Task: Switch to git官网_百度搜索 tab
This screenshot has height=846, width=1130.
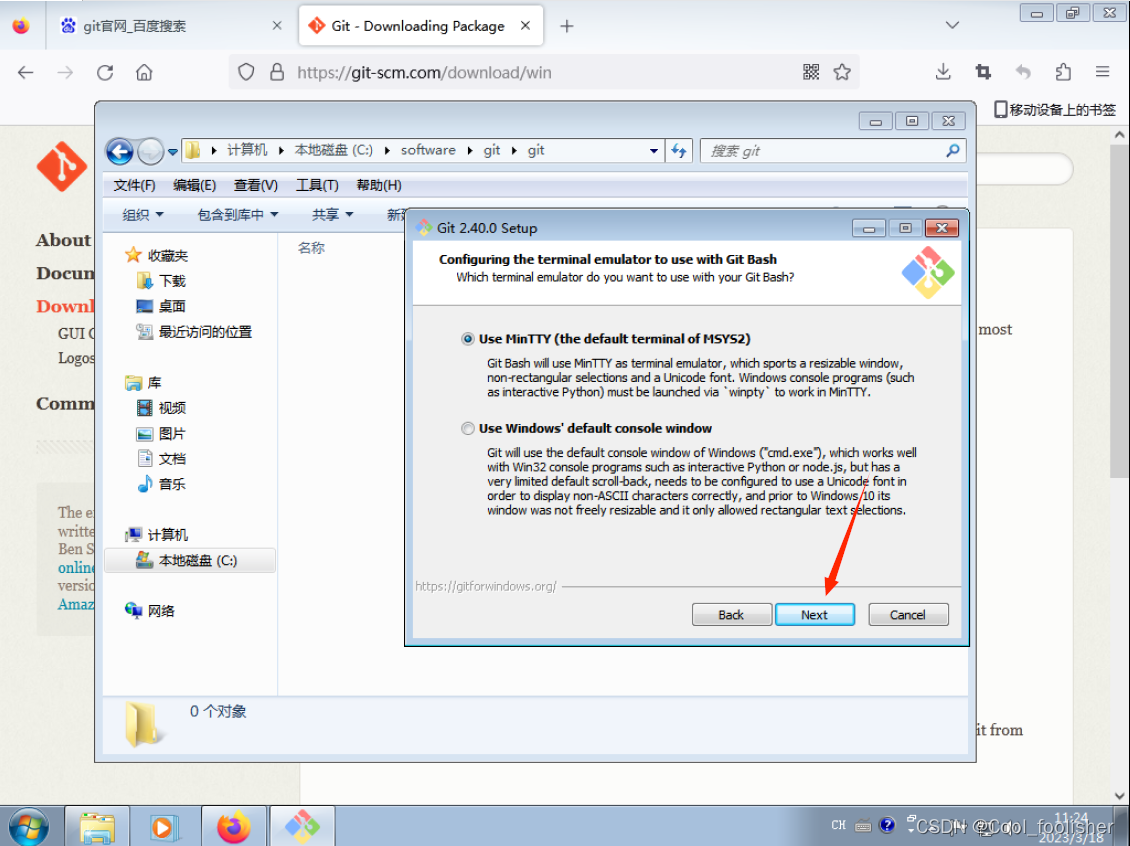Action: click(172, 26)
